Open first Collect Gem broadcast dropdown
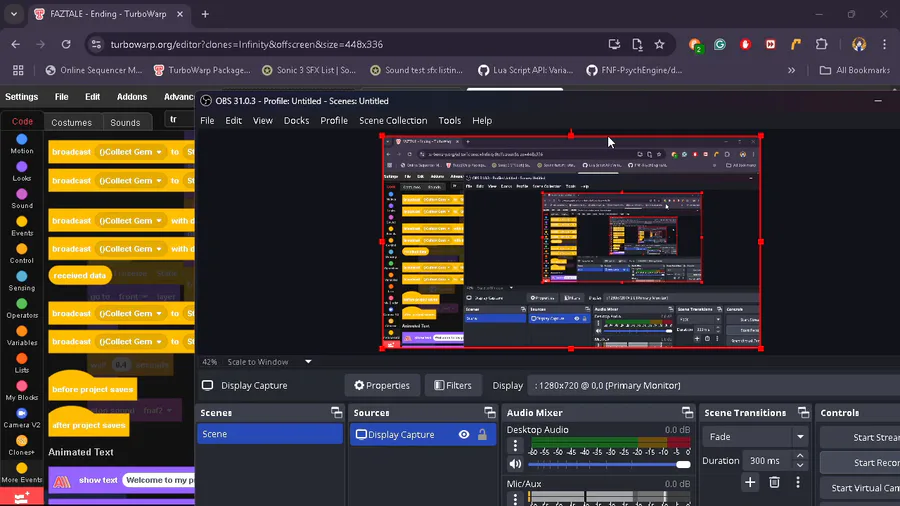Viewport: 900px width, 506px height. click(158, 152)
